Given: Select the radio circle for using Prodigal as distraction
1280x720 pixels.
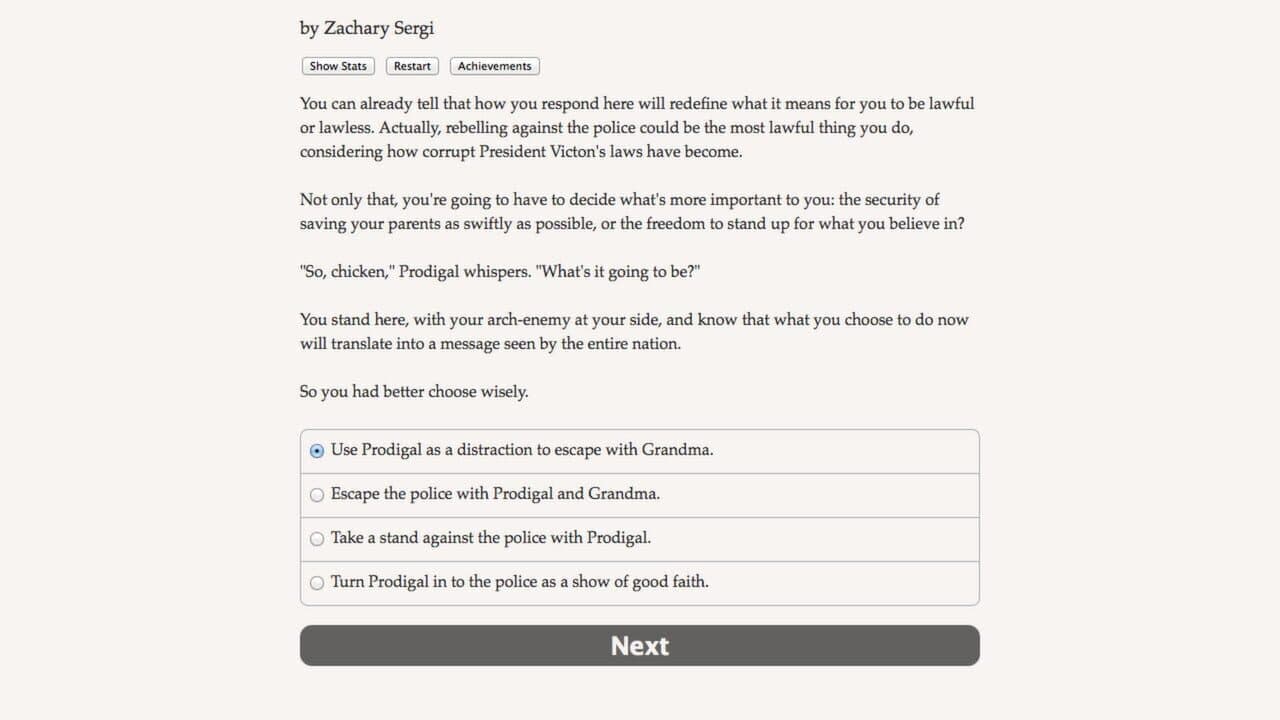Looking at the screenshot, I should pos(317,451).
